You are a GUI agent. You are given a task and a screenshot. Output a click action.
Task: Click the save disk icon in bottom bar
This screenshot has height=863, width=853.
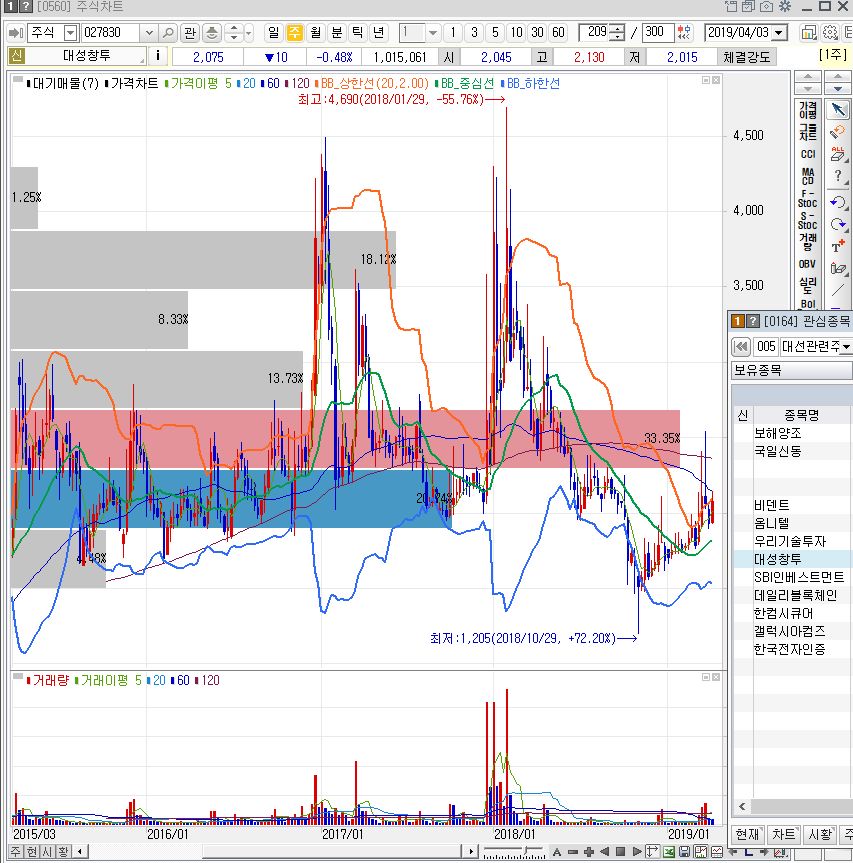point(685,852)
